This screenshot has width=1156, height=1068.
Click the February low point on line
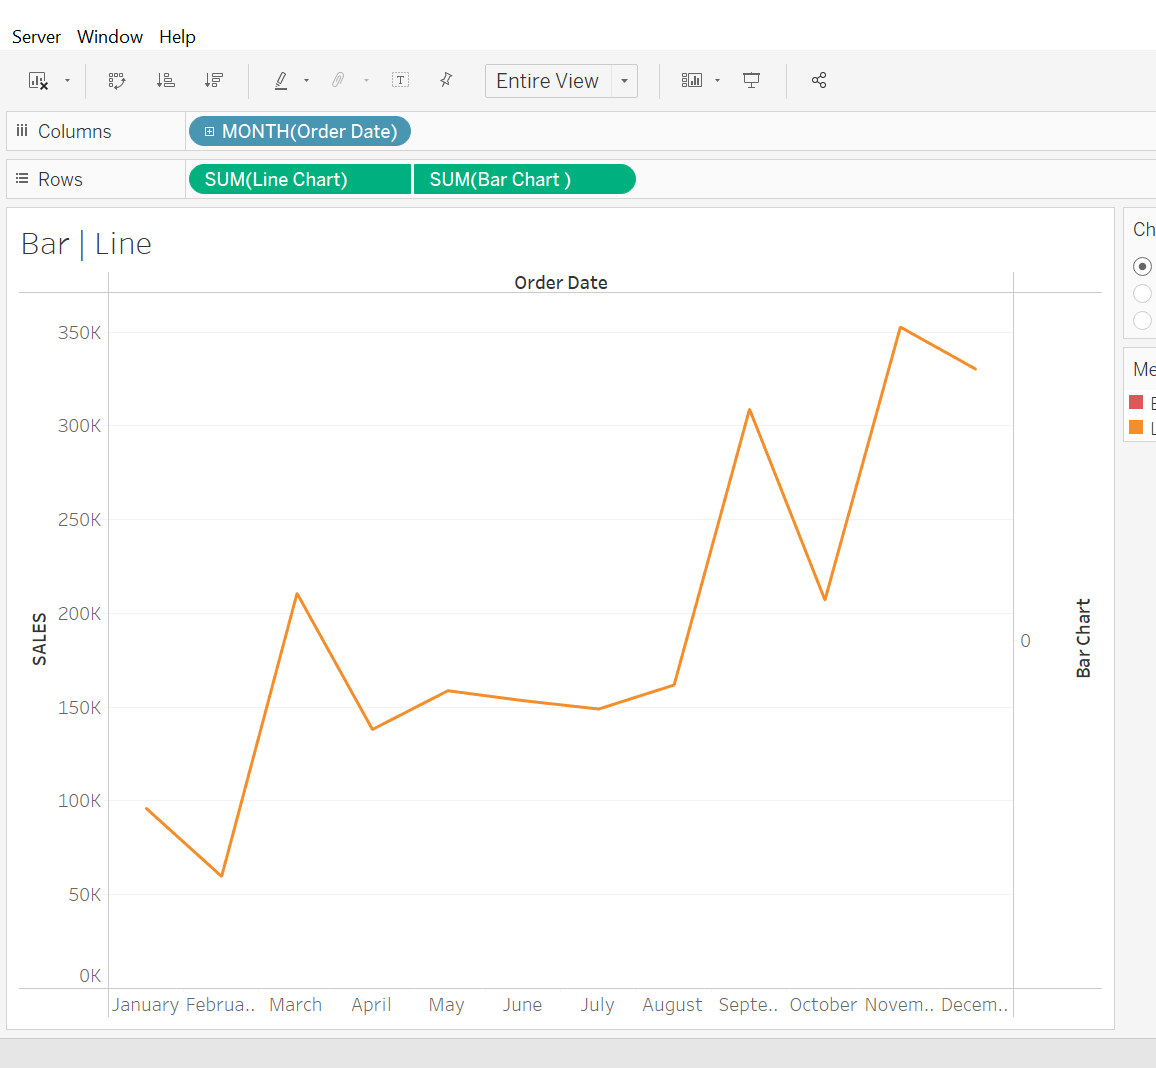(x=221, y=876)
